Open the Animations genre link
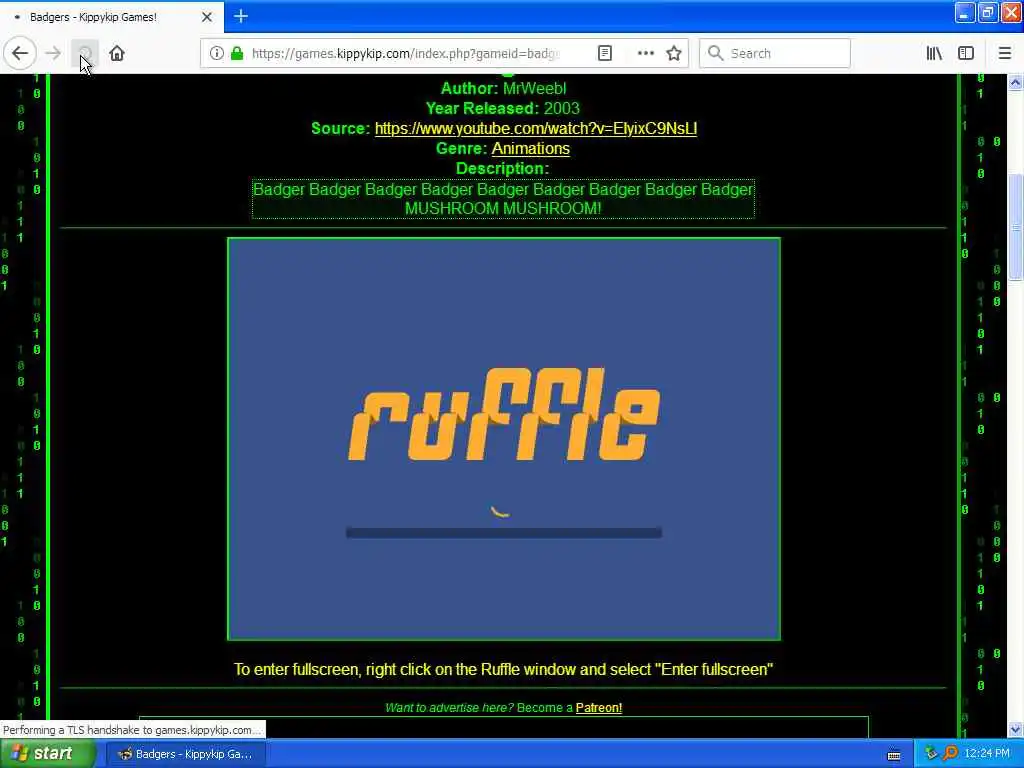The width and height of the screenshot is (1024, 768). [530, 149]
